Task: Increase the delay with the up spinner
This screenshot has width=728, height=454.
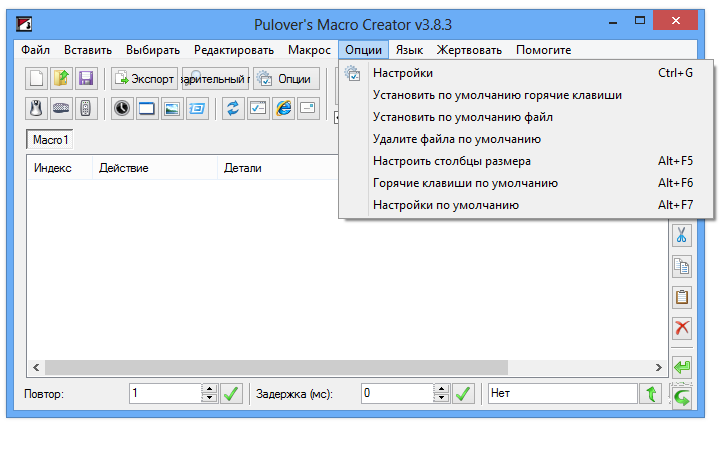Action: 442,389
